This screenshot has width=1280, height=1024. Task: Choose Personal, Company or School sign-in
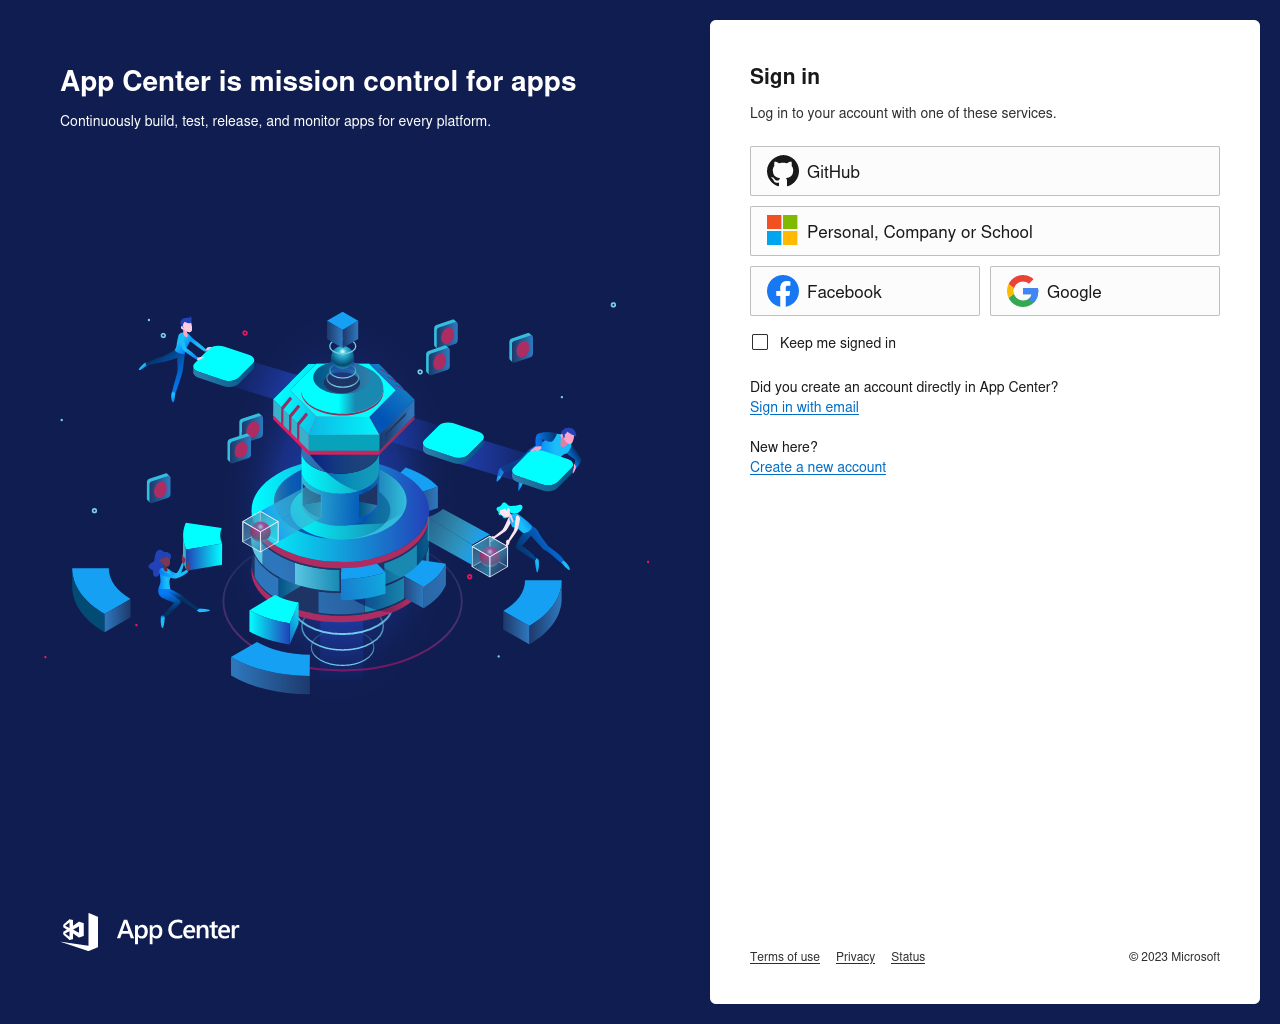pyautogui.click(x=985, y=231)
